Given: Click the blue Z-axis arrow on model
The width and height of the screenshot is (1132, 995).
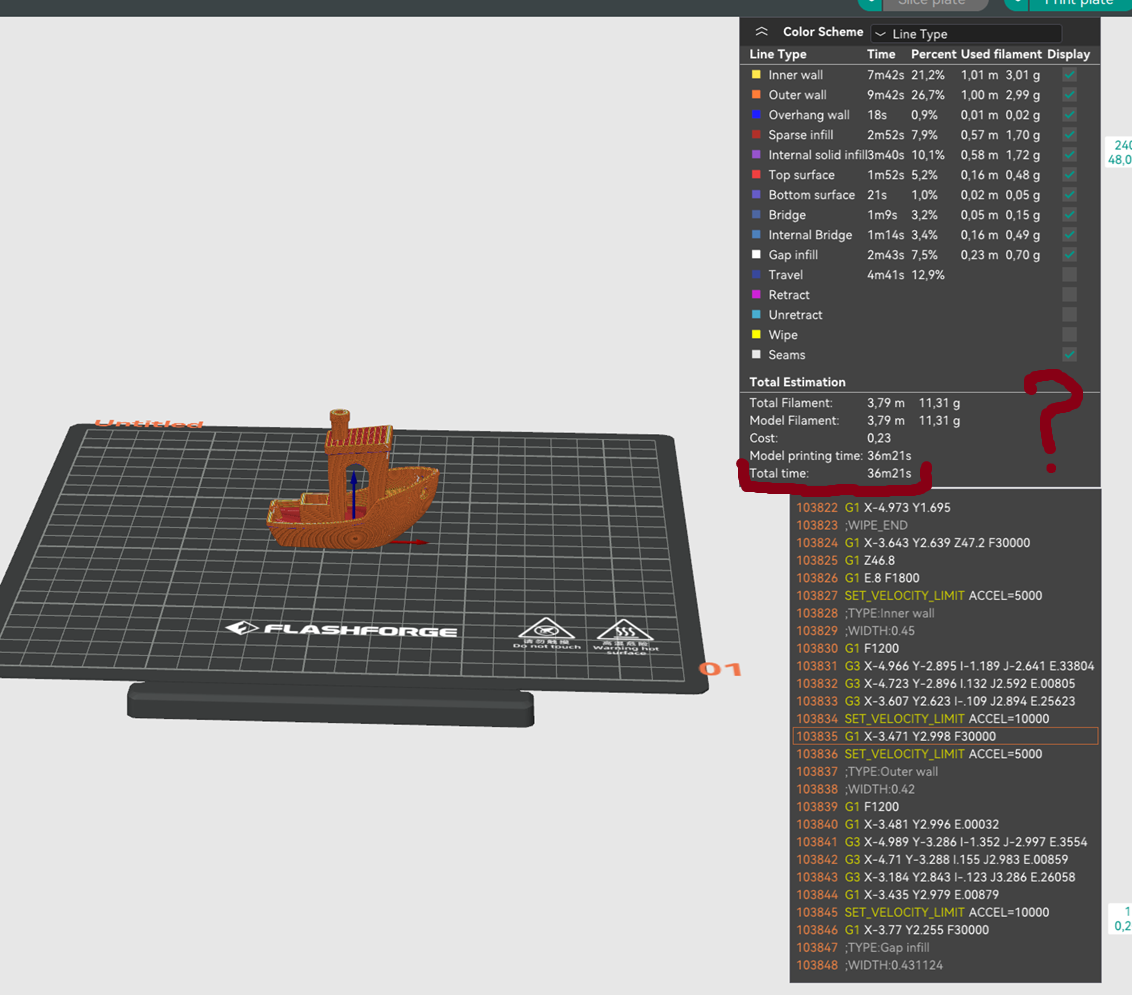Looking at the screenshot, I should coord(353,490).
